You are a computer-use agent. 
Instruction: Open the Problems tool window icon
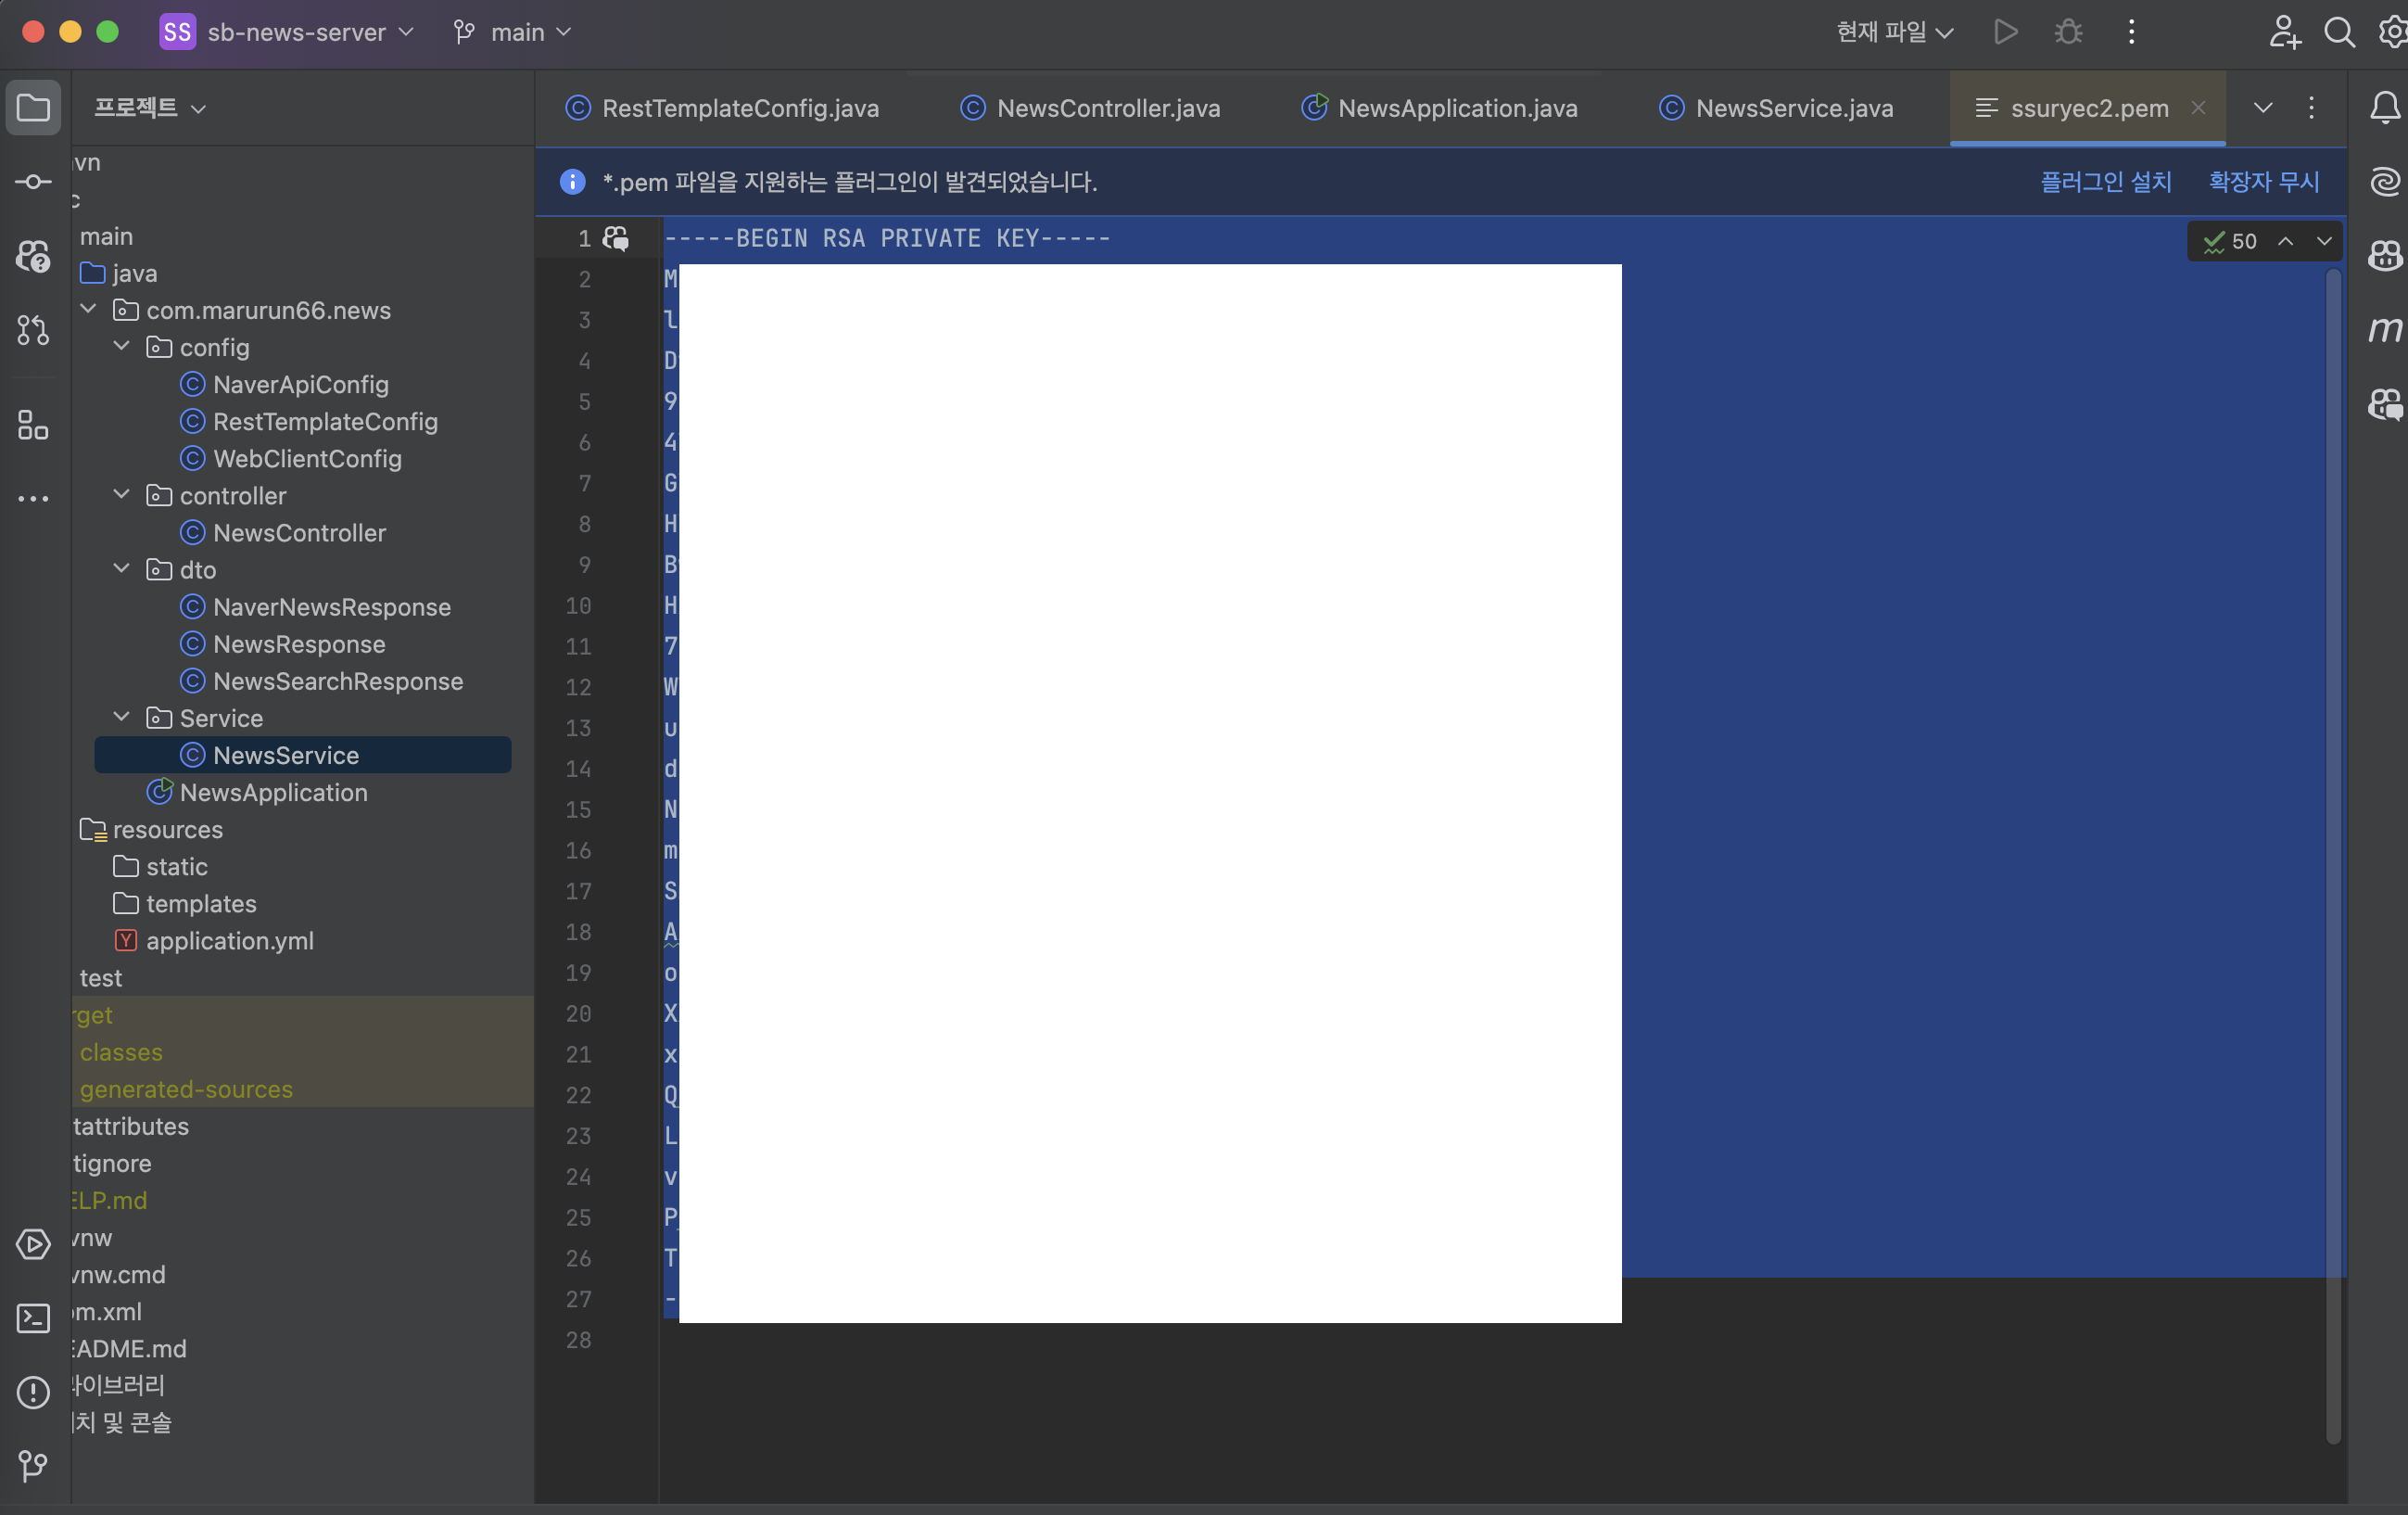click(33, 1392)
